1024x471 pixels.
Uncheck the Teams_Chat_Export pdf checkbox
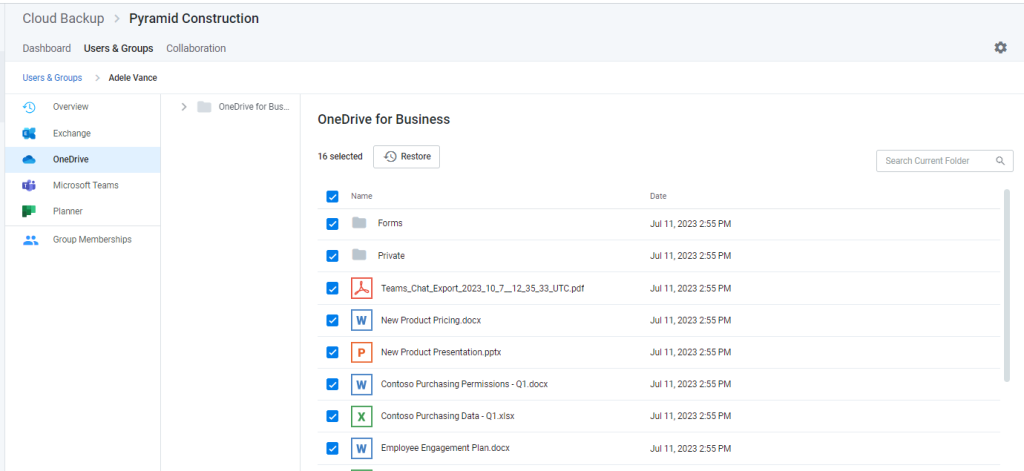pyautogui.click(x=332, y=288)
